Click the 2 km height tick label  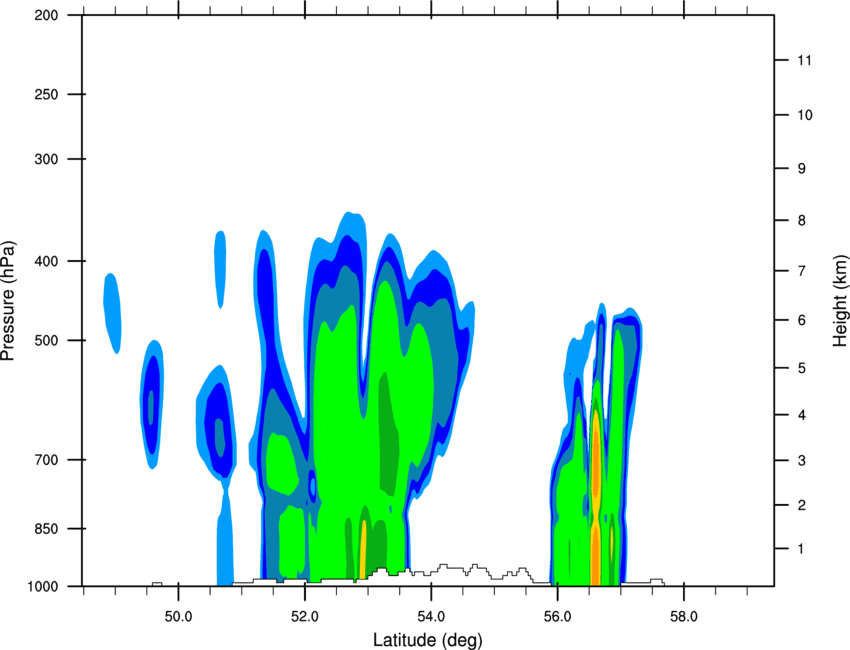click(x=802, y=505)
